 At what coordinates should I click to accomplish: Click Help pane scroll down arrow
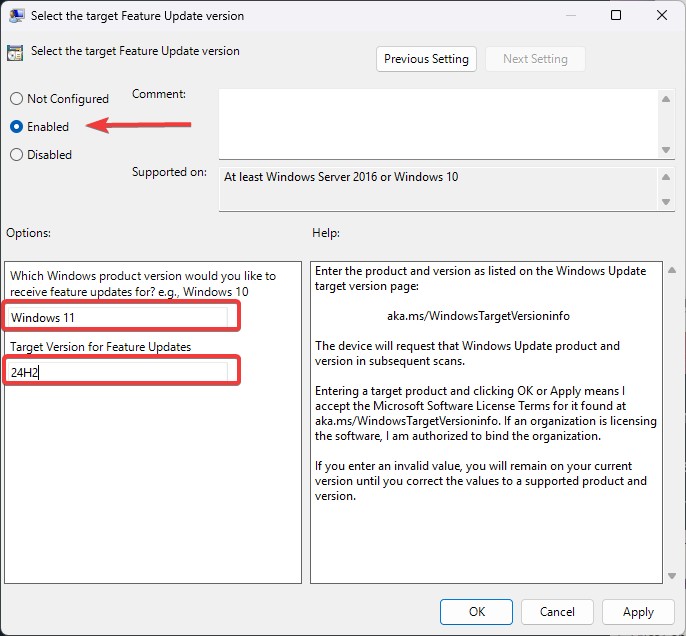coord(672,576)
